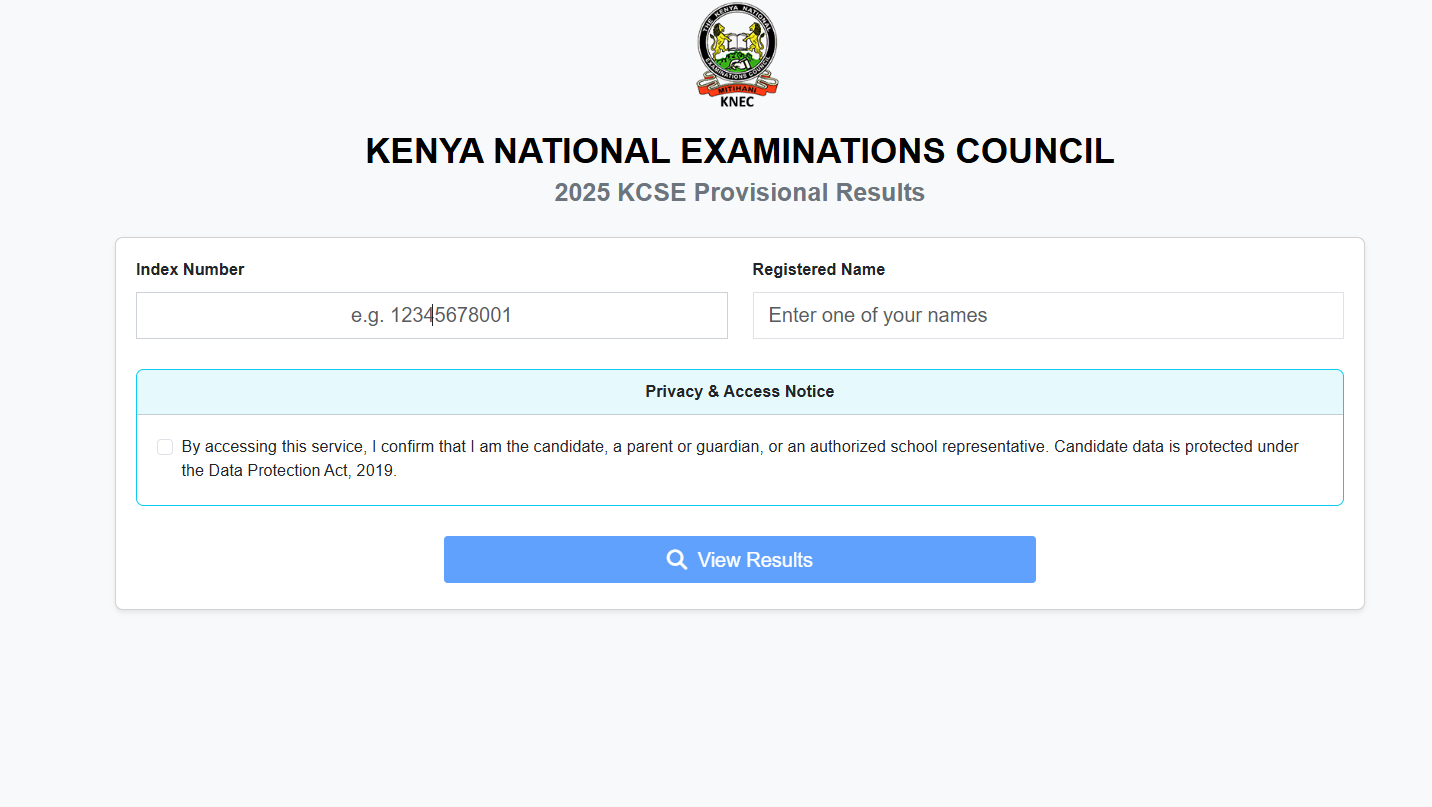Click the Data Protection Act, 2019 text
Screen dimensions: 1432x807
pyautogui.click(x=290, y=470)
